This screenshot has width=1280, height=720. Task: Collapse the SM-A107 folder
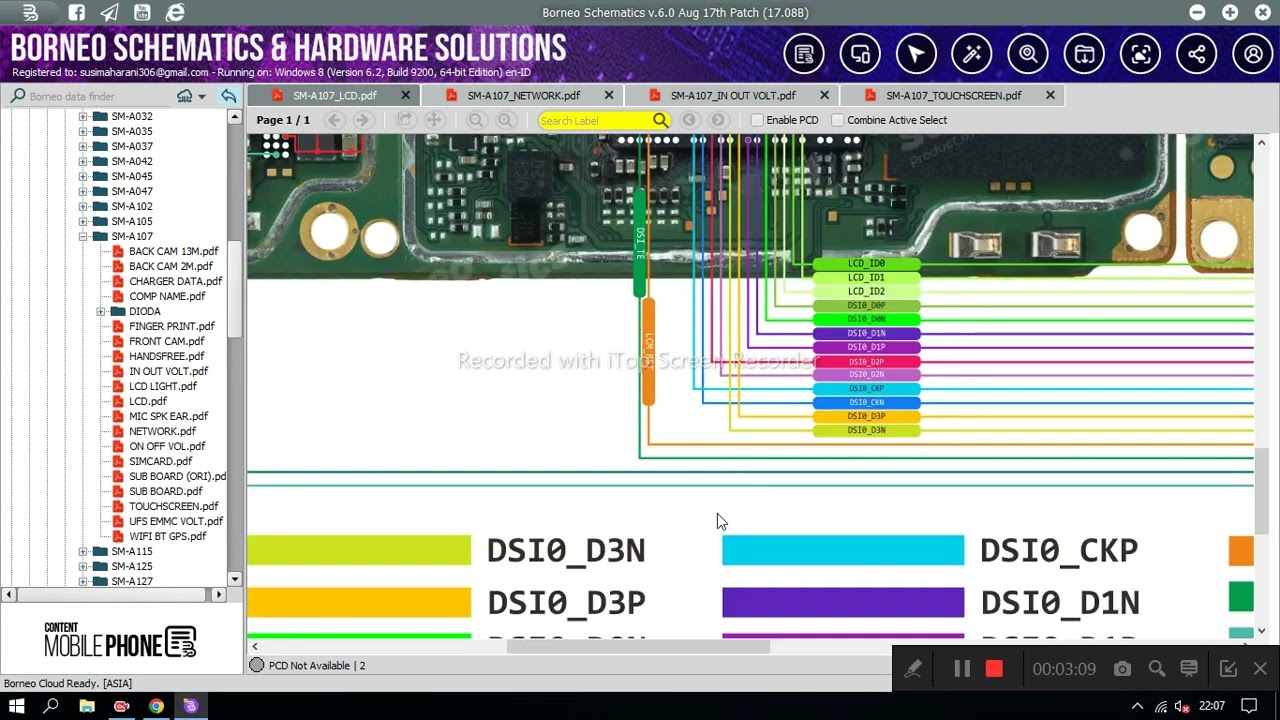(x=84, y=236)
